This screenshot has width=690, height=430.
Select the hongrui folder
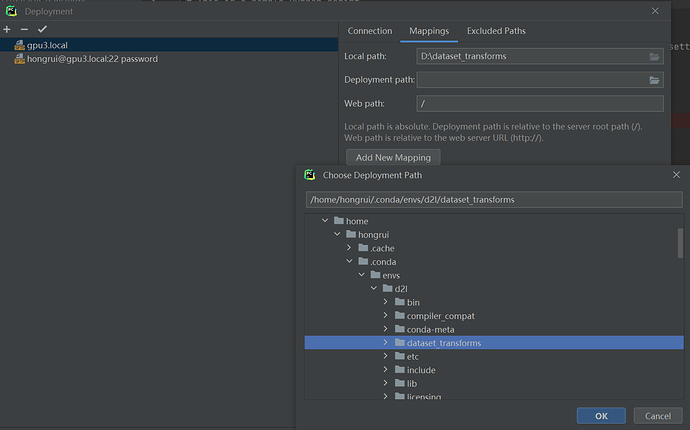367,235
